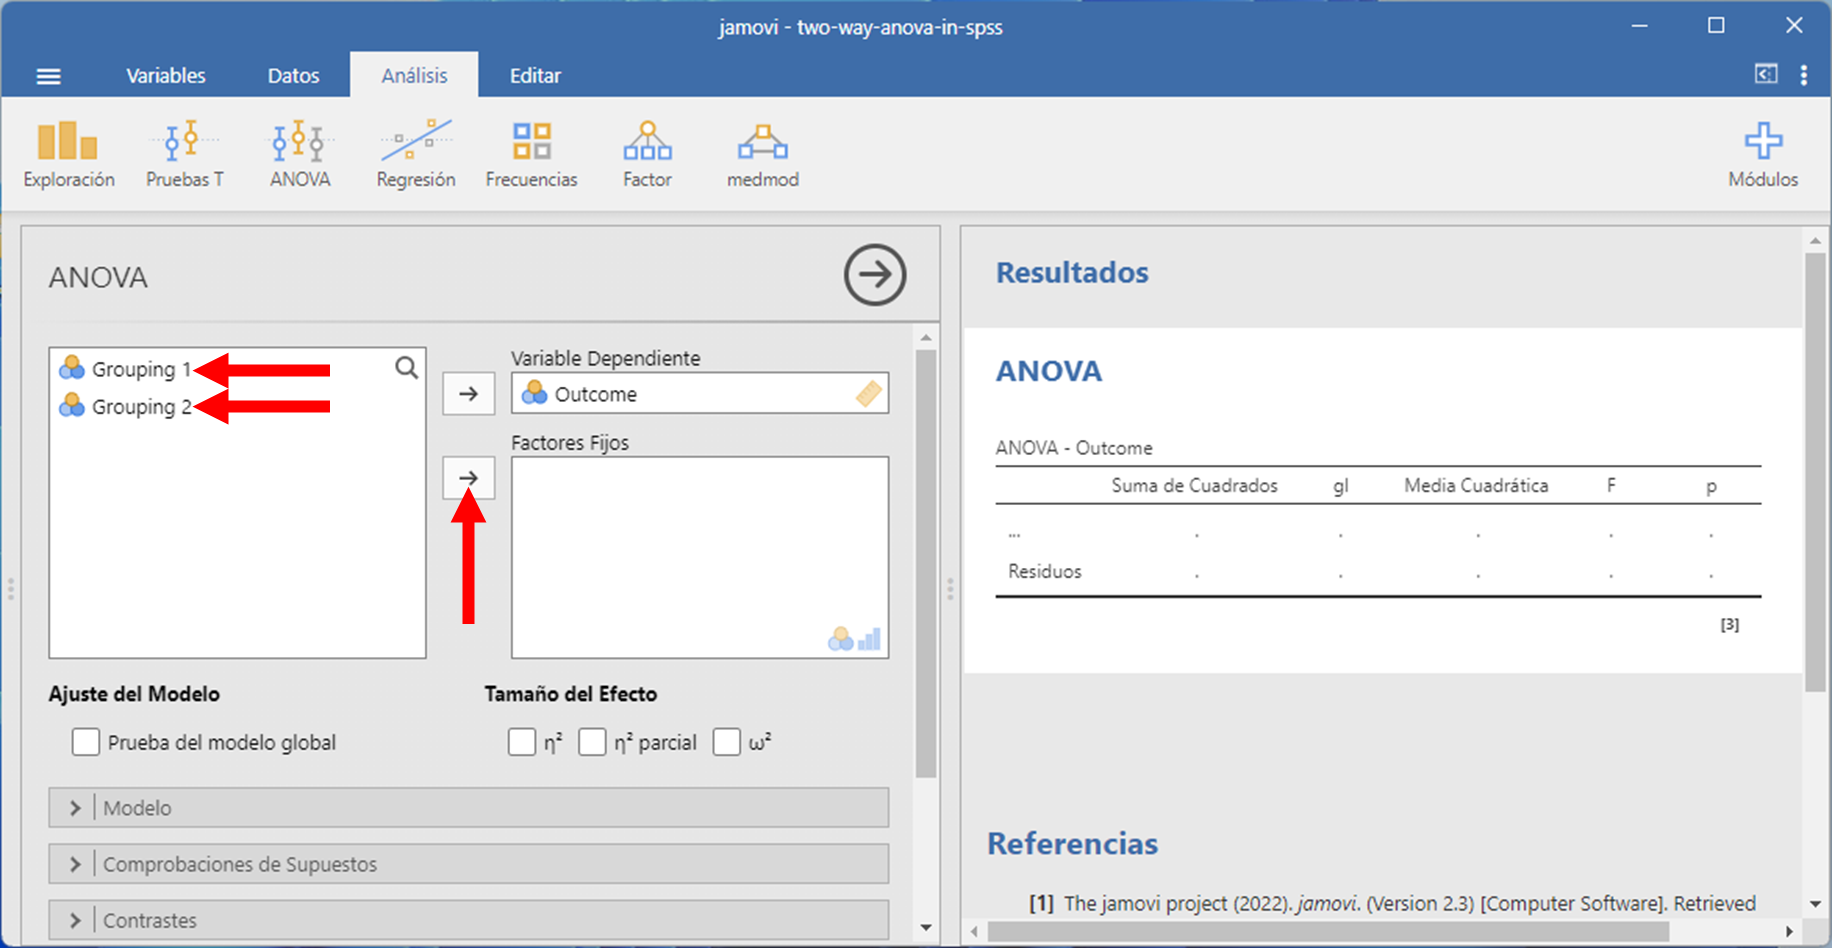This screenshot has width=1832, height=948.
Task: Select Grouping 1 in the variable list
Action: tap(134, 369)
